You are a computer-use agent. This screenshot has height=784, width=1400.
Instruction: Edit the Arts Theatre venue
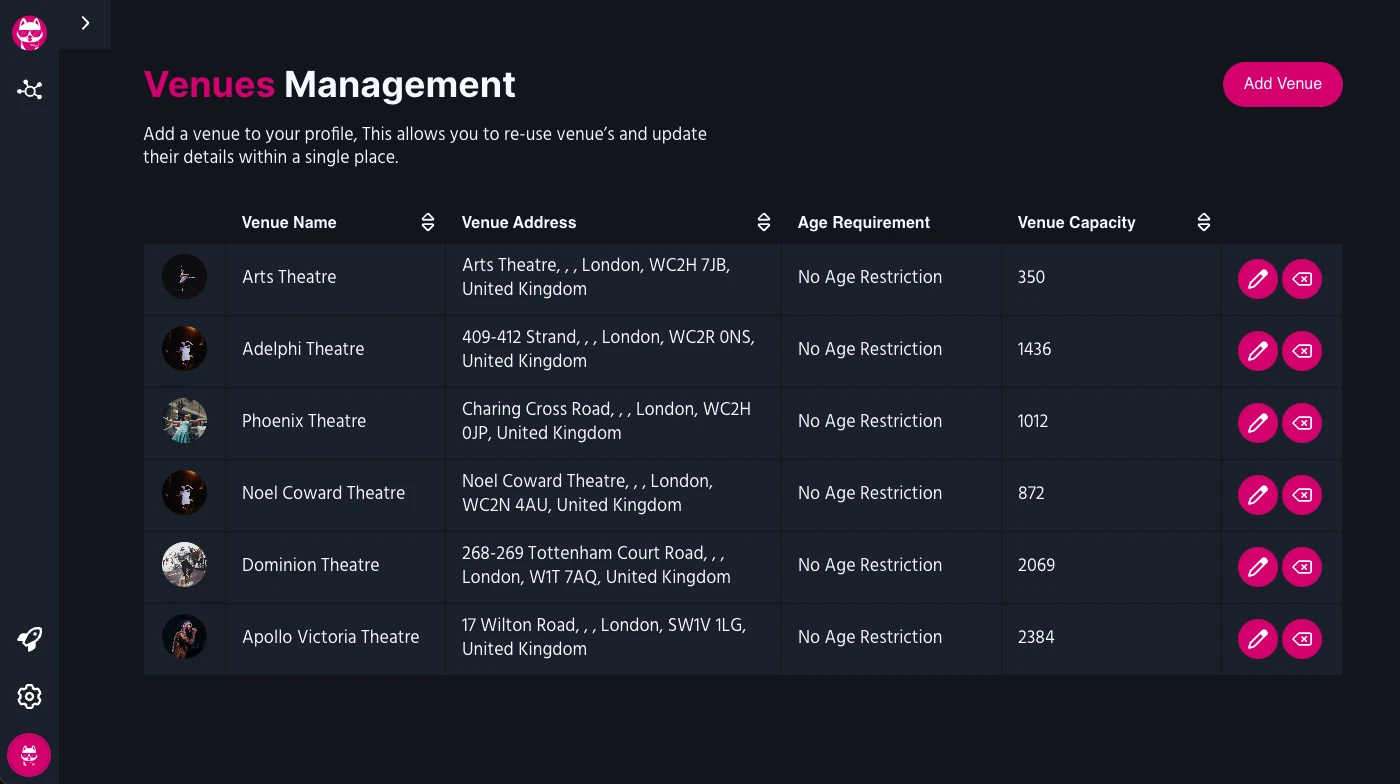[1257, 279]
